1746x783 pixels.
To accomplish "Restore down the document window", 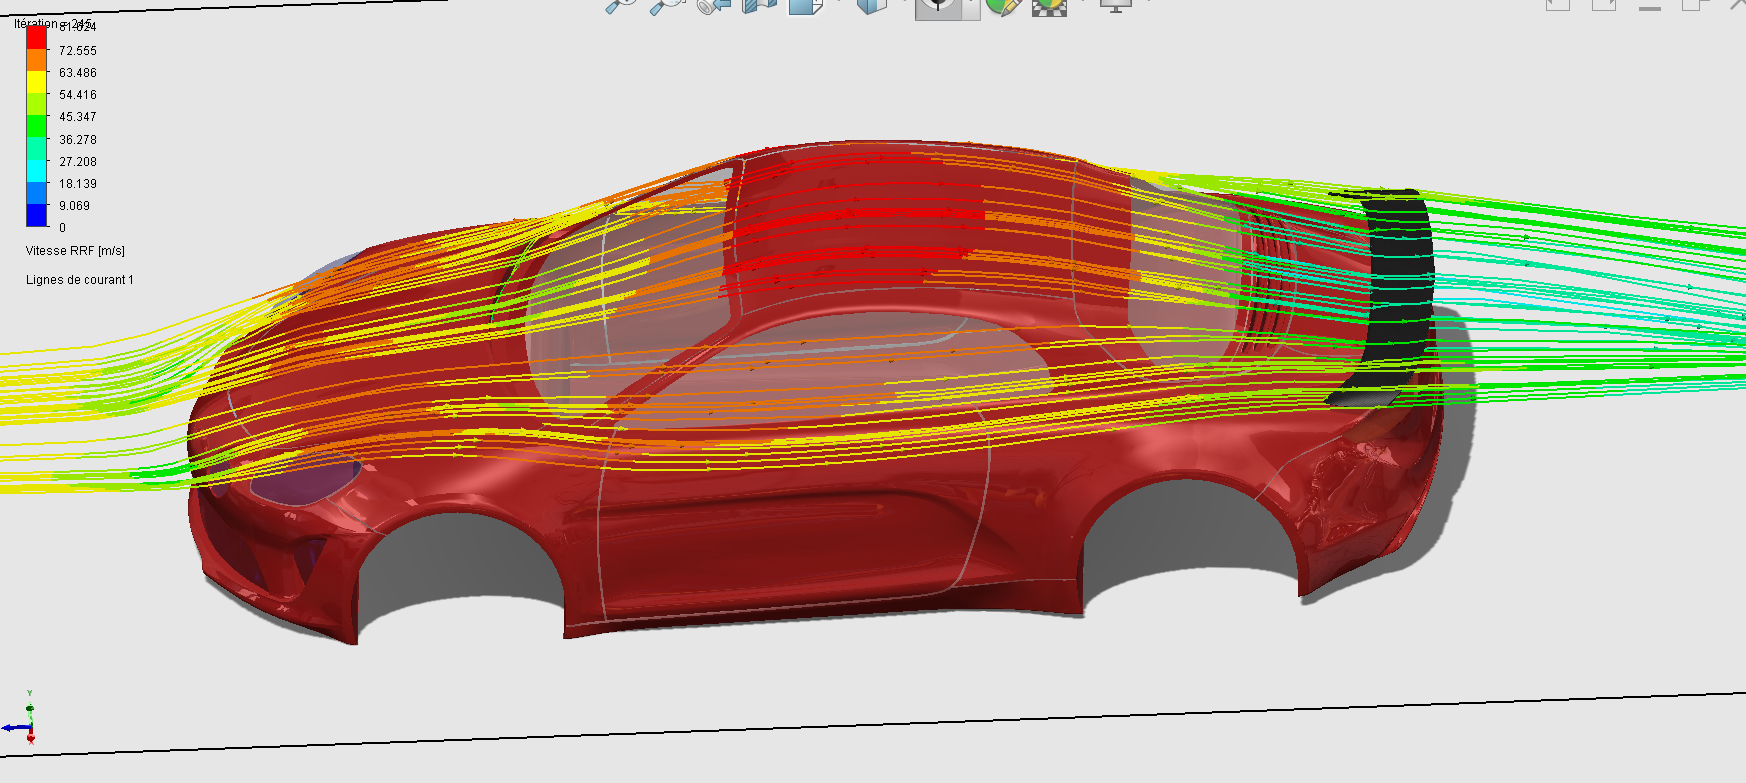I will [1696, 5].
